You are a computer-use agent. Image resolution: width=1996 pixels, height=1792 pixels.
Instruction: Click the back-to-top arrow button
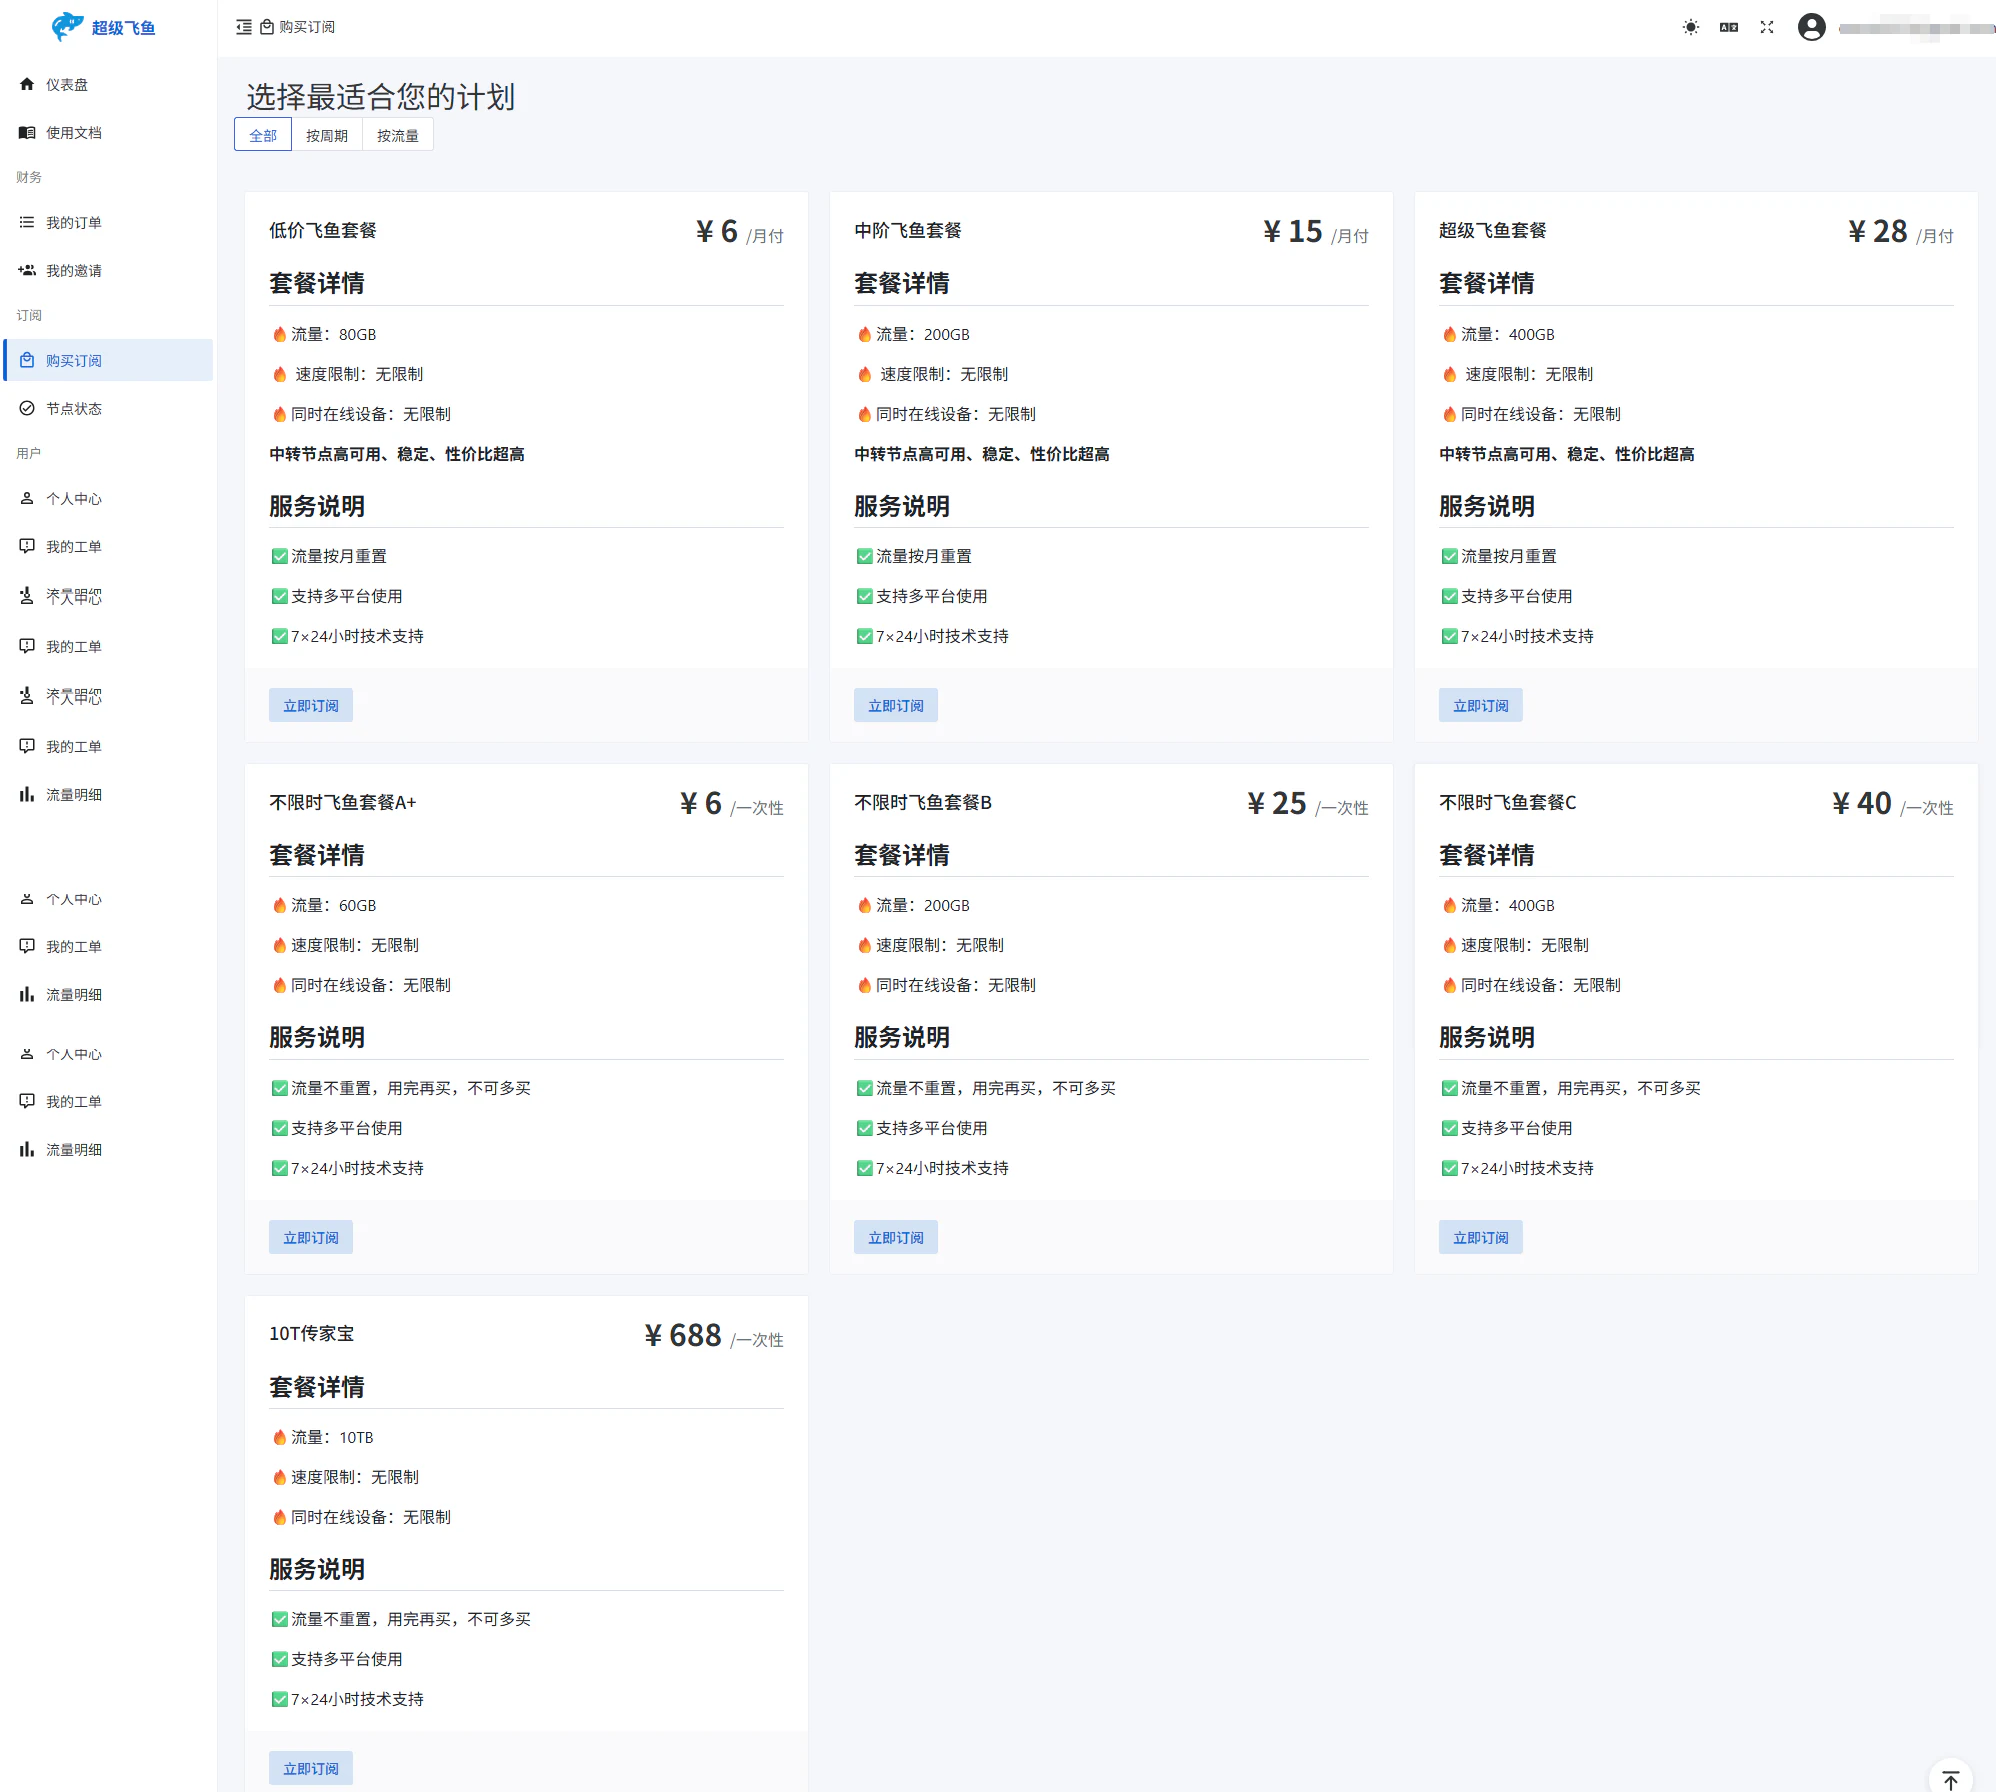coord(1950,1778)
